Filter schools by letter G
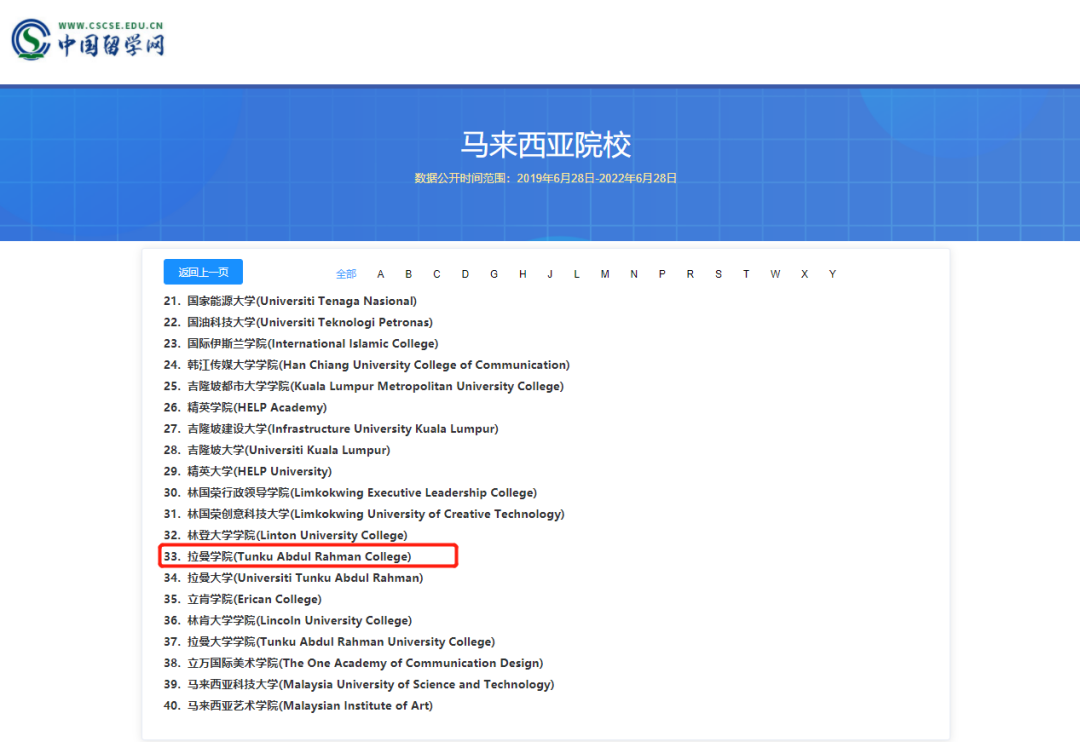 tap(494, 274)
